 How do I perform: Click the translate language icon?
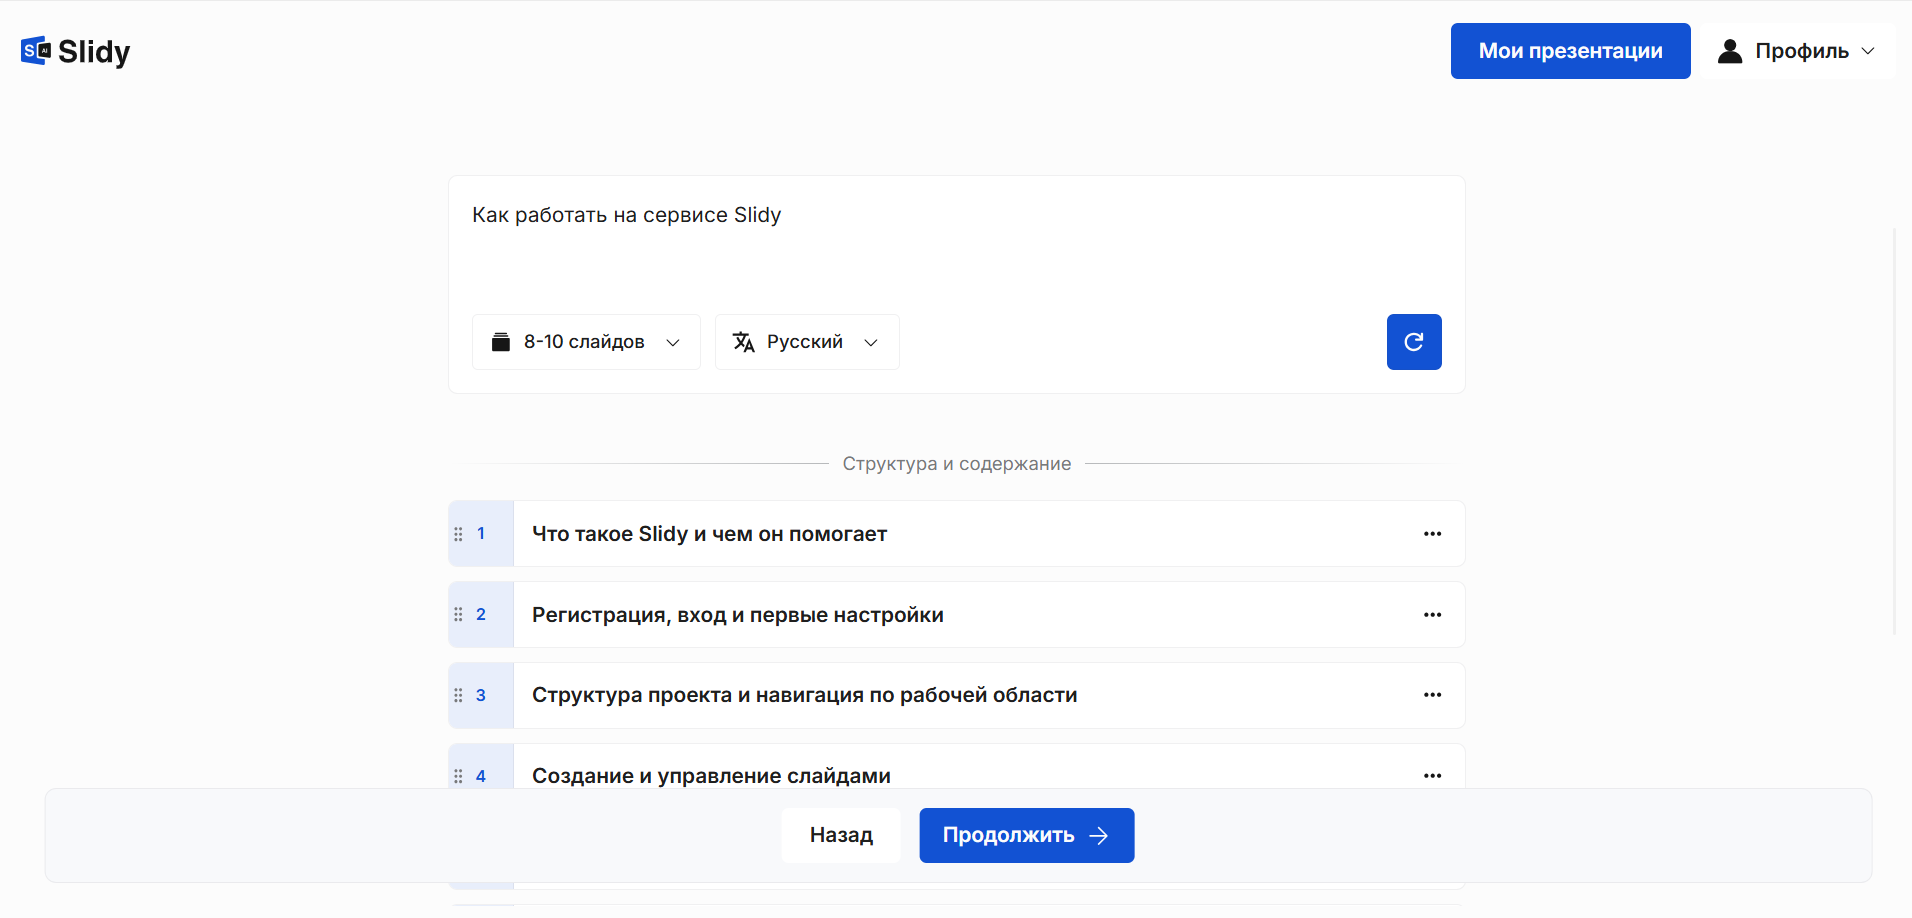coord(743,342)
